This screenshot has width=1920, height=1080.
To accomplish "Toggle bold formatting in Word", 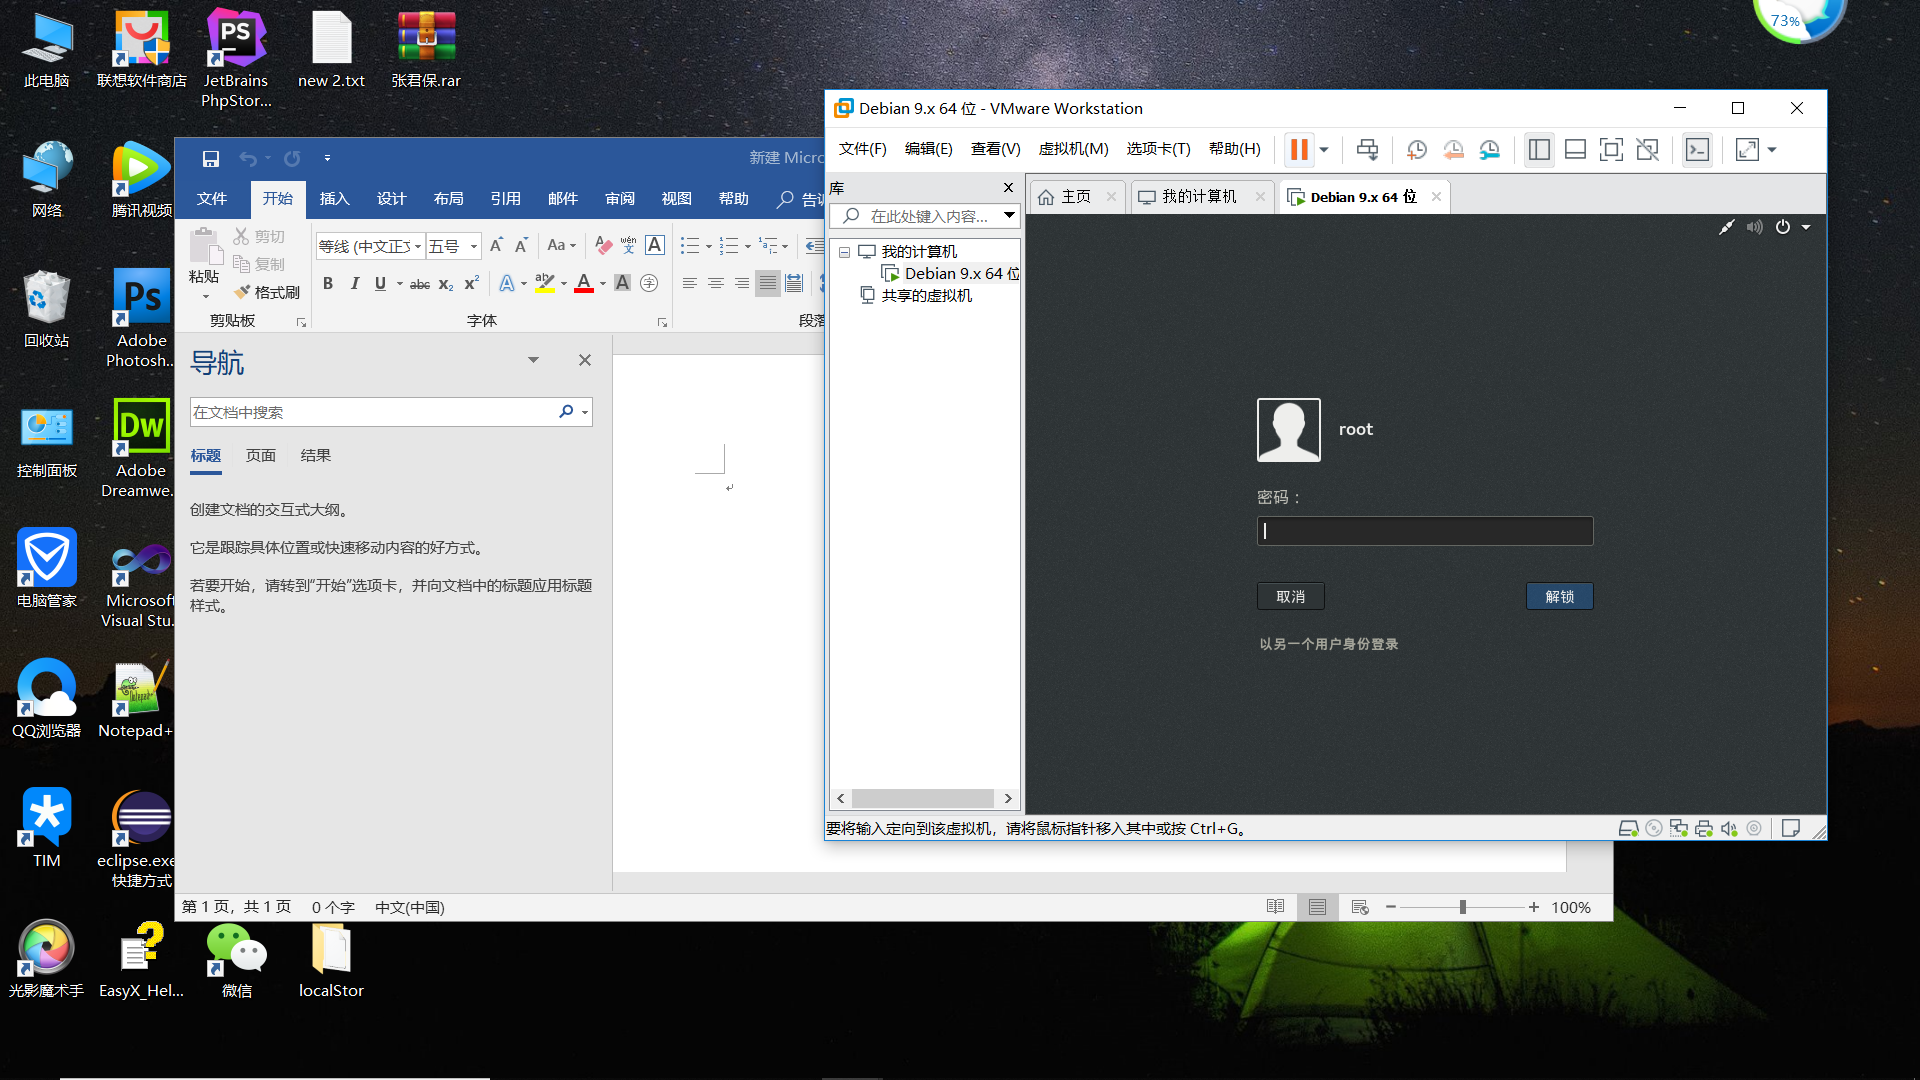I will [328, 284].
